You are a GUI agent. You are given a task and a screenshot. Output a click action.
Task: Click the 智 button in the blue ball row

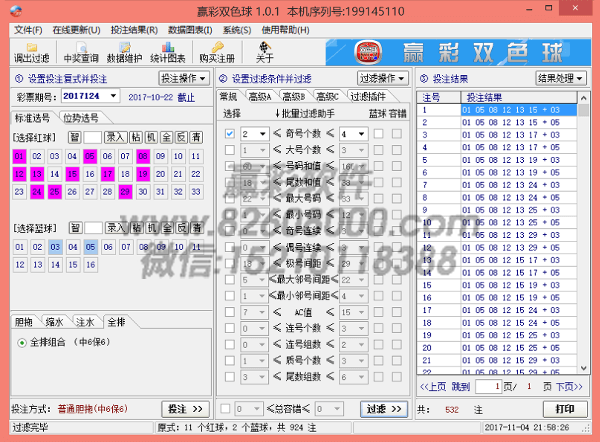coord(75,228)
